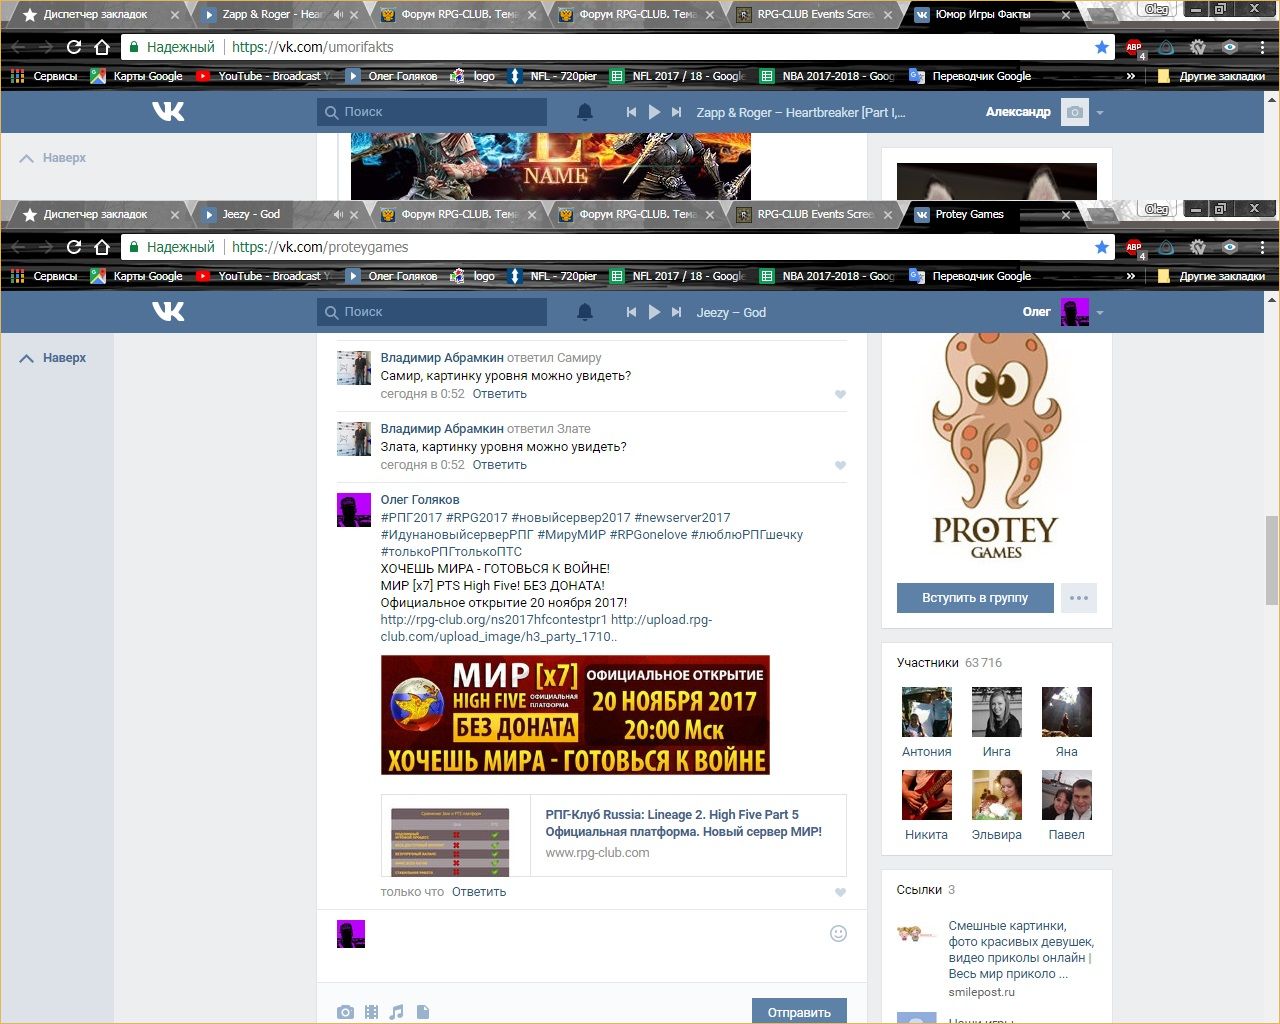Viewport: 1280px width, 1024px height.
Task: Open Другие закладки folder in the proteygames window
Action: [1211, 276]
